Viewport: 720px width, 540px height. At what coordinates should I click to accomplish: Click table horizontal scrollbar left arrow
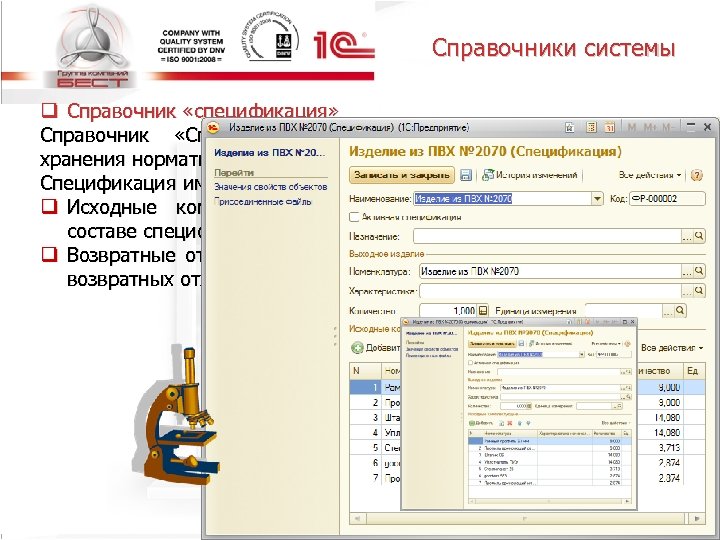(x=358, y=518)
